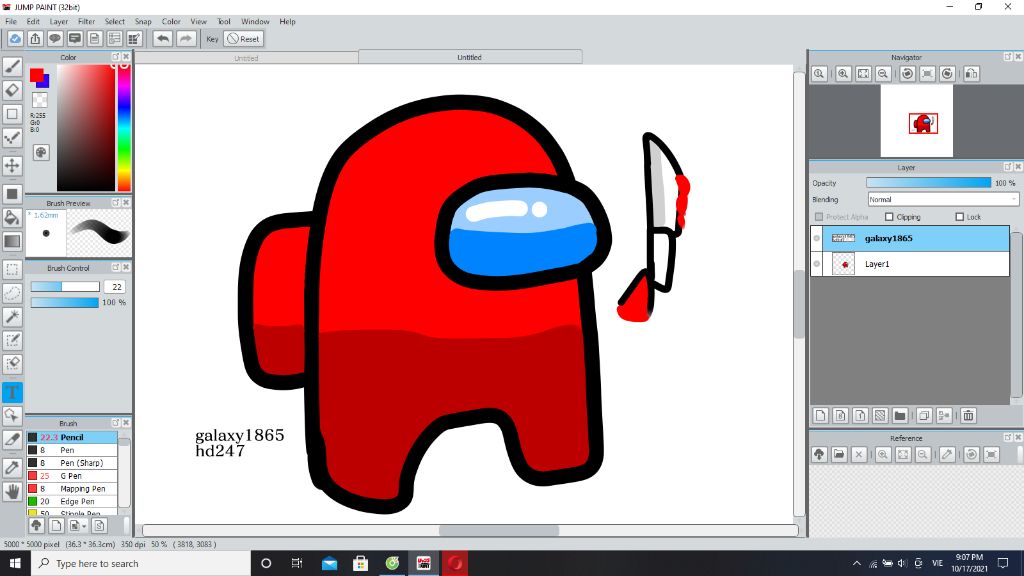Select the Move tool
The height and width of the screenshot is (576, 1024).
coord(12,165)
